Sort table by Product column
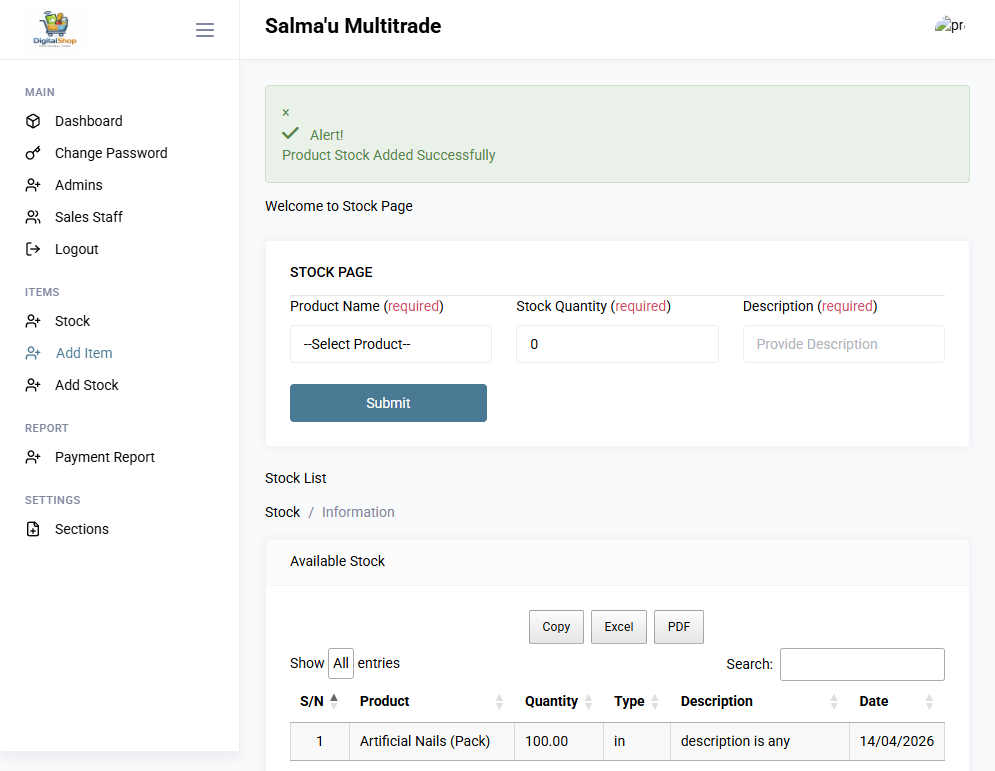This screenshot has height=771, width=995. (432, 701)
